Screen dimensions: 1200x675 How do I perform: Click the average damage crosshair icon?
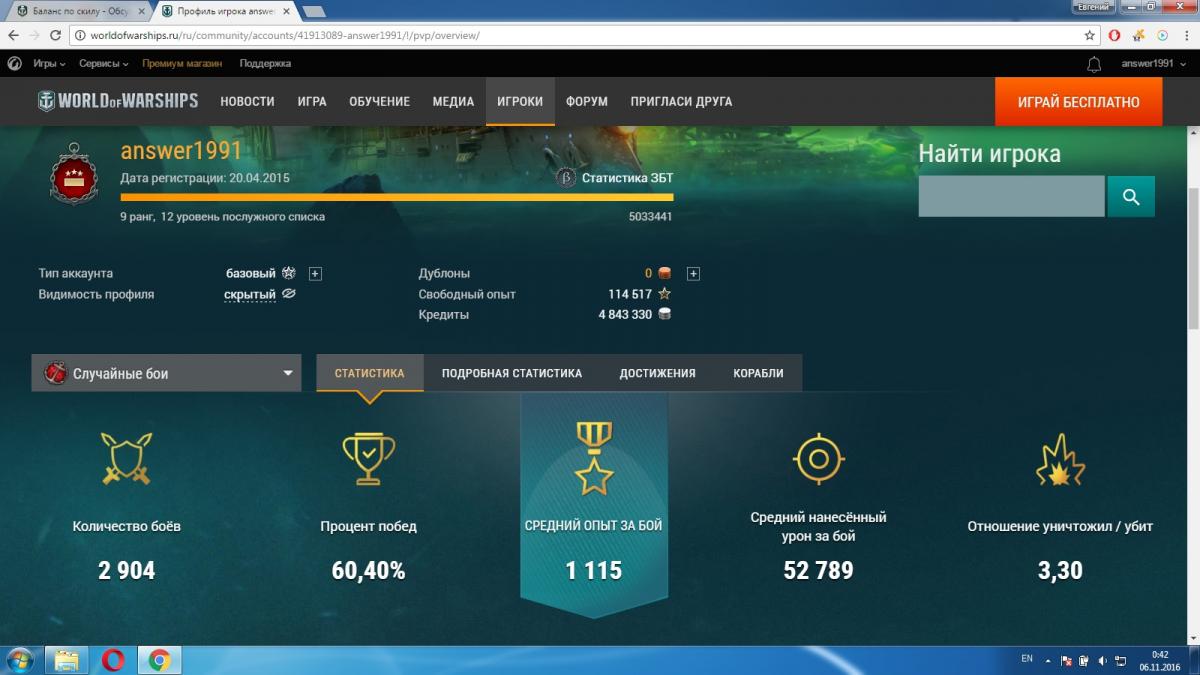pyautogui.click(x=818, y=459)
